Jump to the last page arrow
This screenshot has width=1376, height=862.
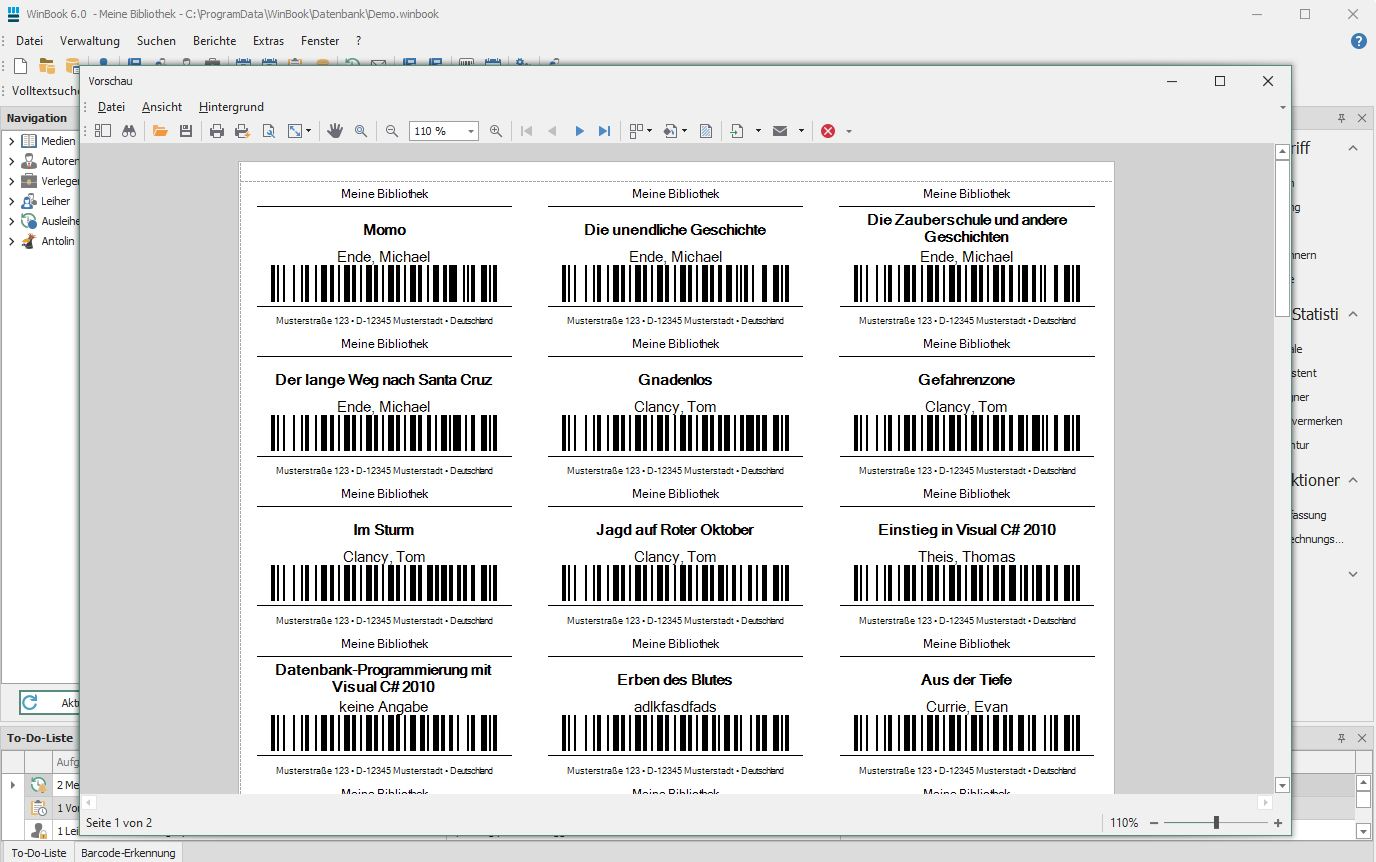coord(604,131)
